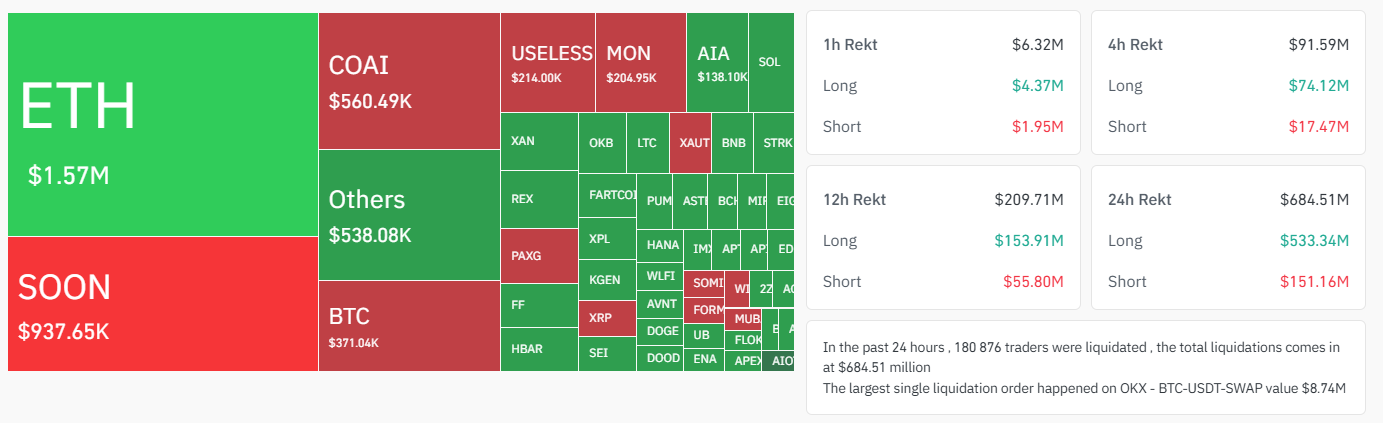Click the 4h Rekt summary card
The width and height of the screenshot is (1383, 423).
[1227, 83]
